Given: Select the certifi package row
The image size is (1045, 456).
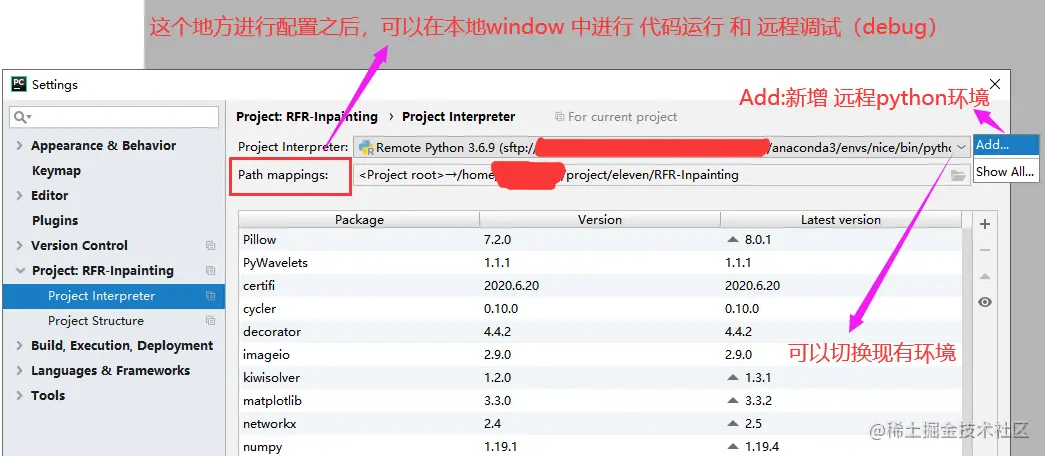Looking at the screenshot, I should click(600, 285).
